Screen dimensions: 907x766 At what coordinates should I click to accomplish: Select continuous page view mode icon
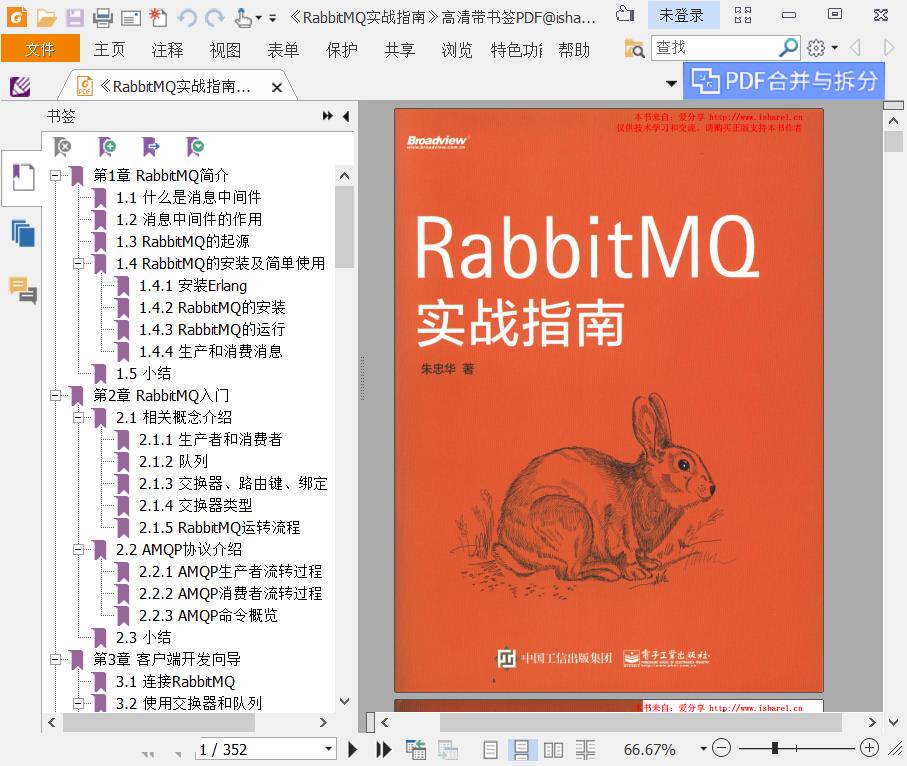pyautogui.click(x=521, y=750)
